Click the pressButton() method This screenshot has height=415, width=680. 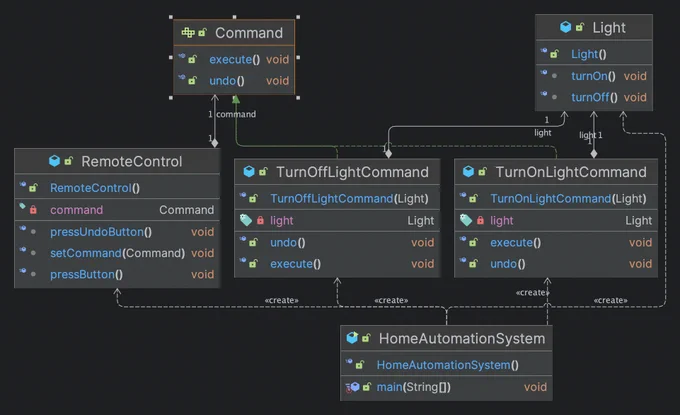click(x=86, y=274)
